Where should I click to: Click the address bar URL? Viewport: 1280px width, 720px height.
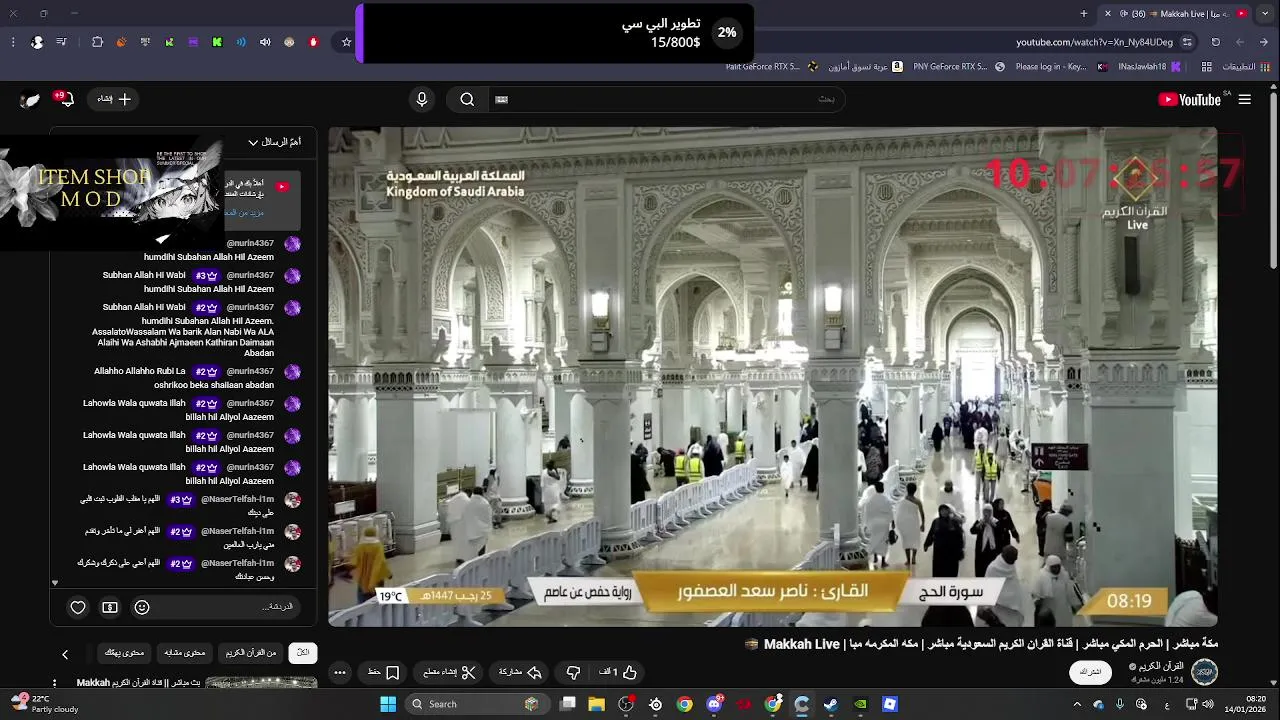pyautogui.click(x=1094, y=42)
